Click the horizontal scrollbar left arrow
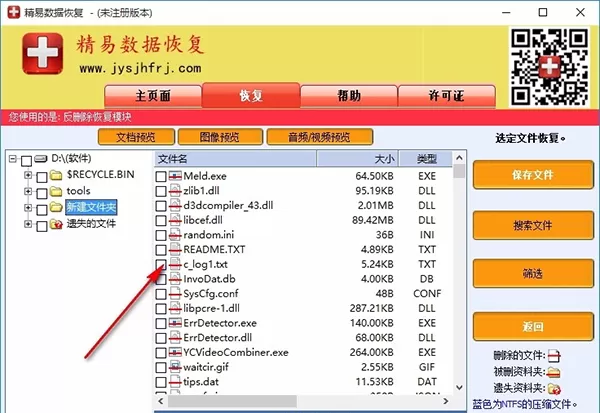The height and width of the screenshot is (413, 600). coord(161,401)
